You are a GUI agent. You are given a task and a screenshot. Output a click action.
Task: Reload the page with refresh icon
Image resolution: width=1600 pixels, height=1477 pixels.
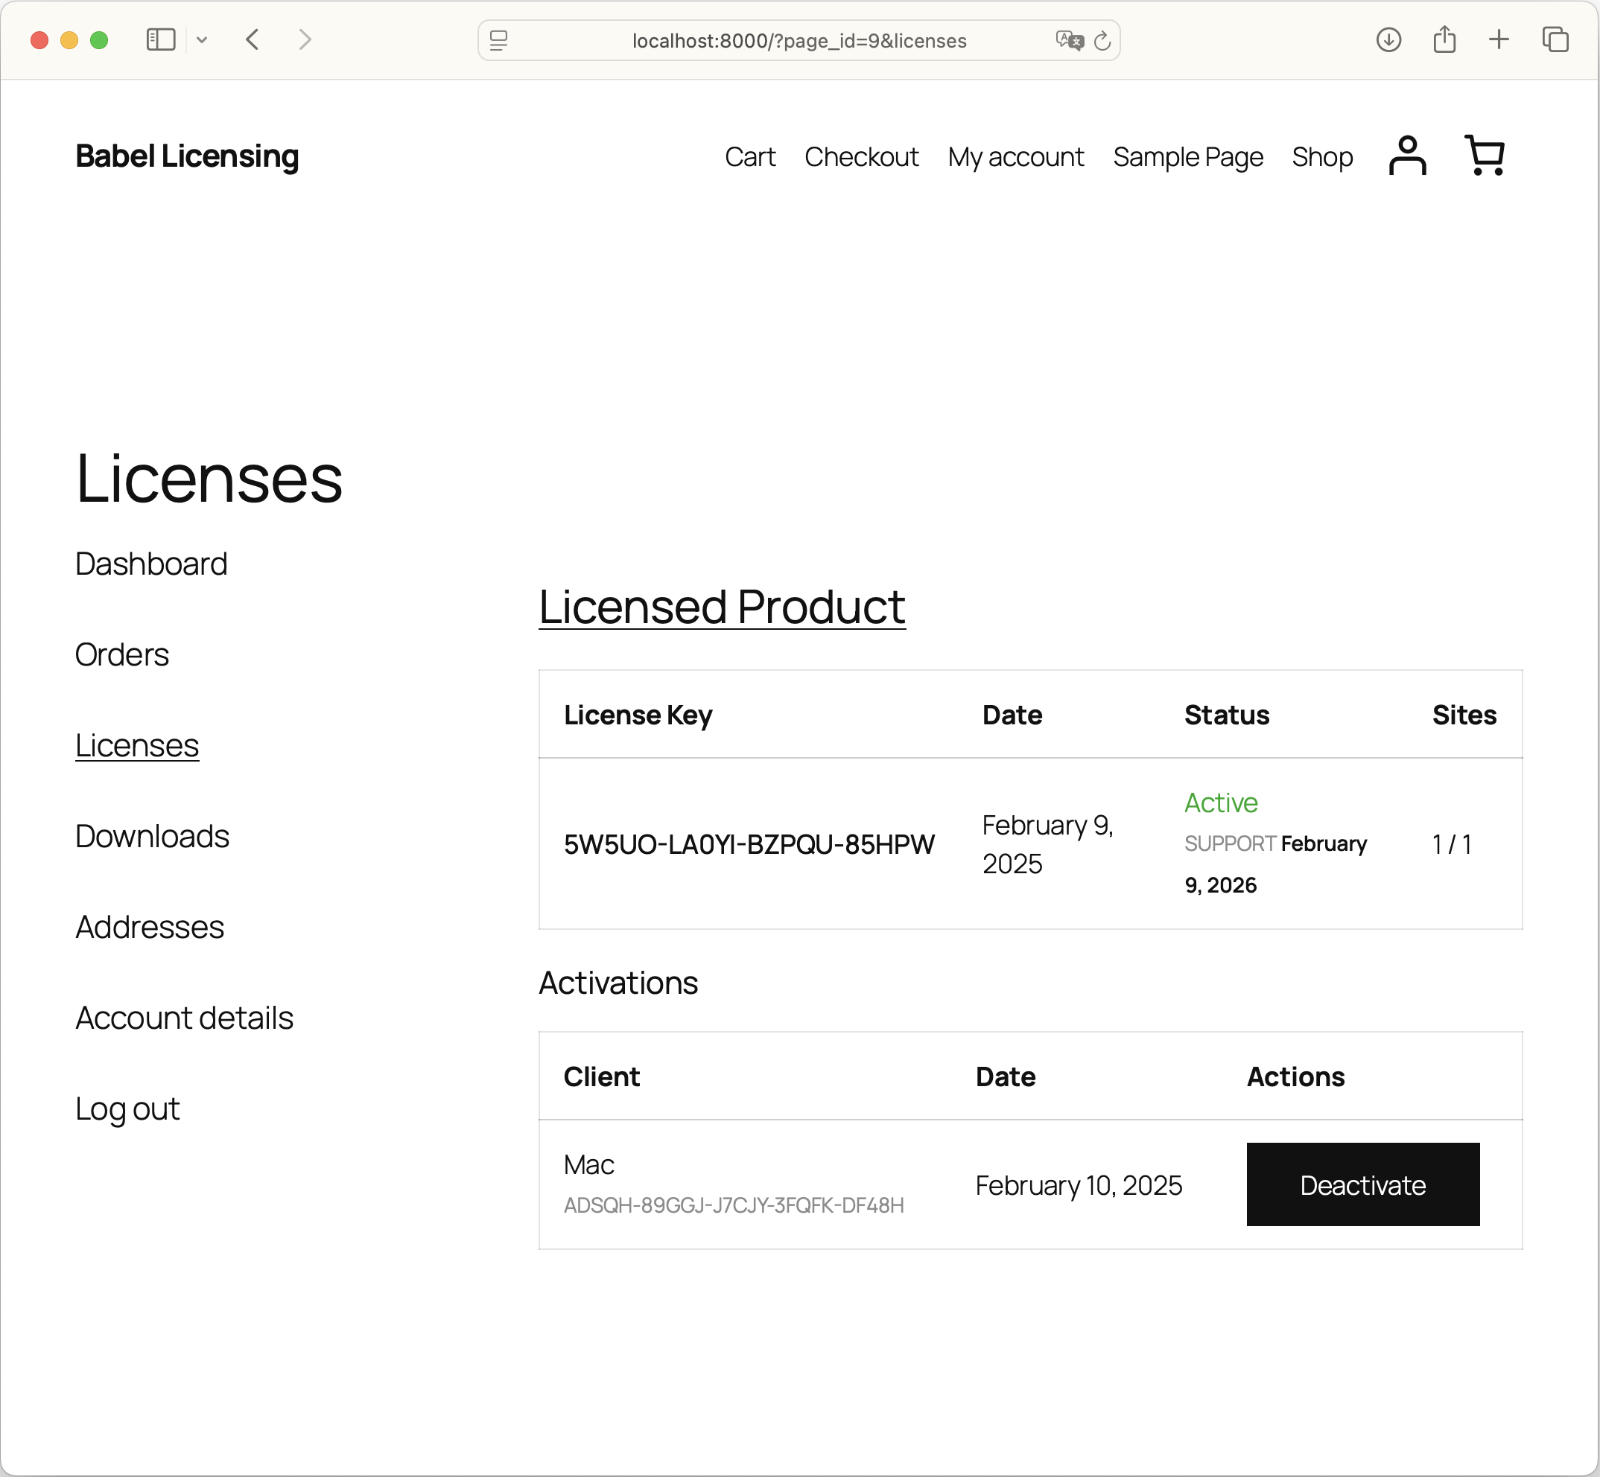click(x=1102, y=41)
